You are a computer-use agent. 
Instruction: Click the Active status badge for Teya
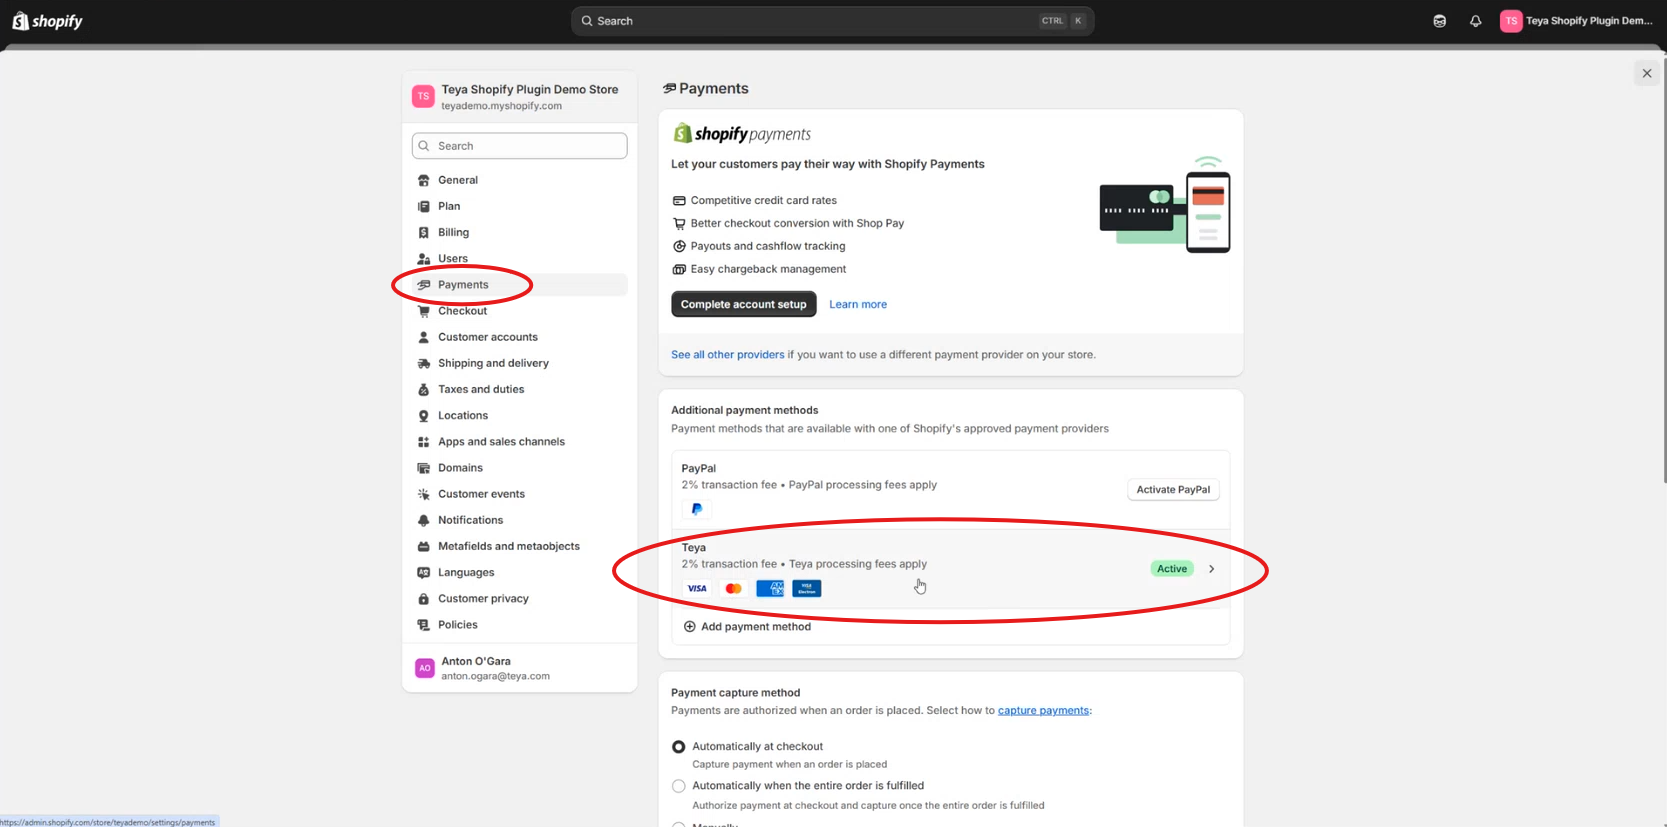point(1172,569)
